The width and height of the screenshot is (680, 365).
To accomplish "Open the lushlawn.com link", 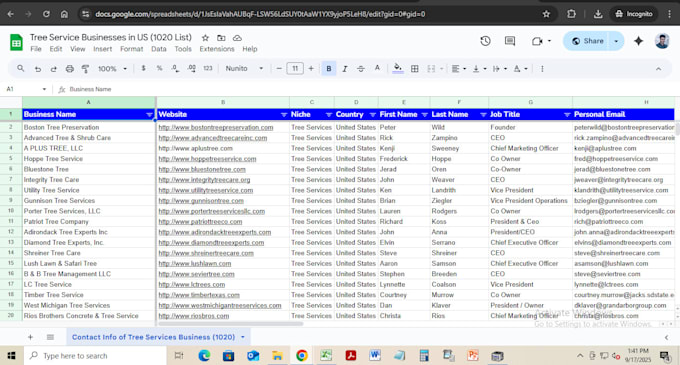I will click(x=195, y=264).
